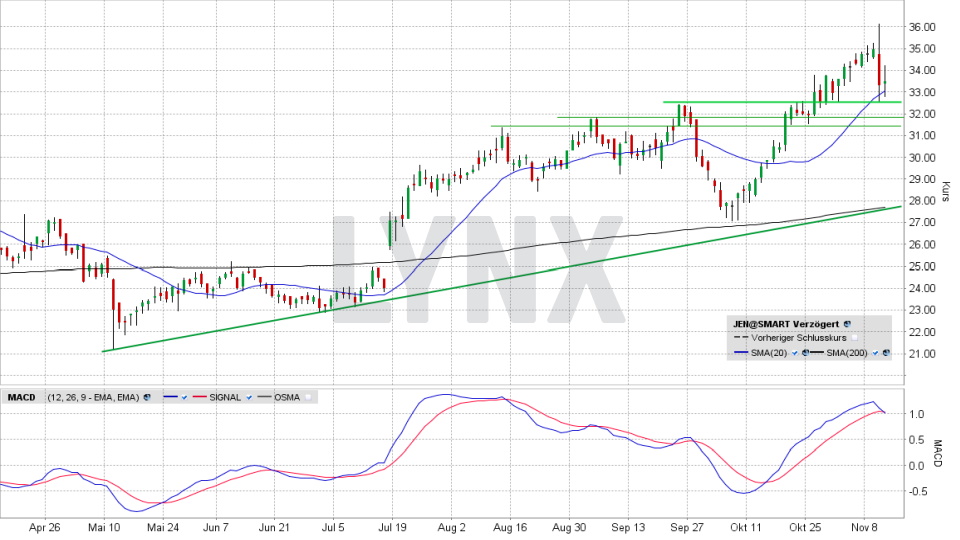This screenshot has width=960, height=540.
Task: Click the MACD parameters settings icon
Action: 146,397
